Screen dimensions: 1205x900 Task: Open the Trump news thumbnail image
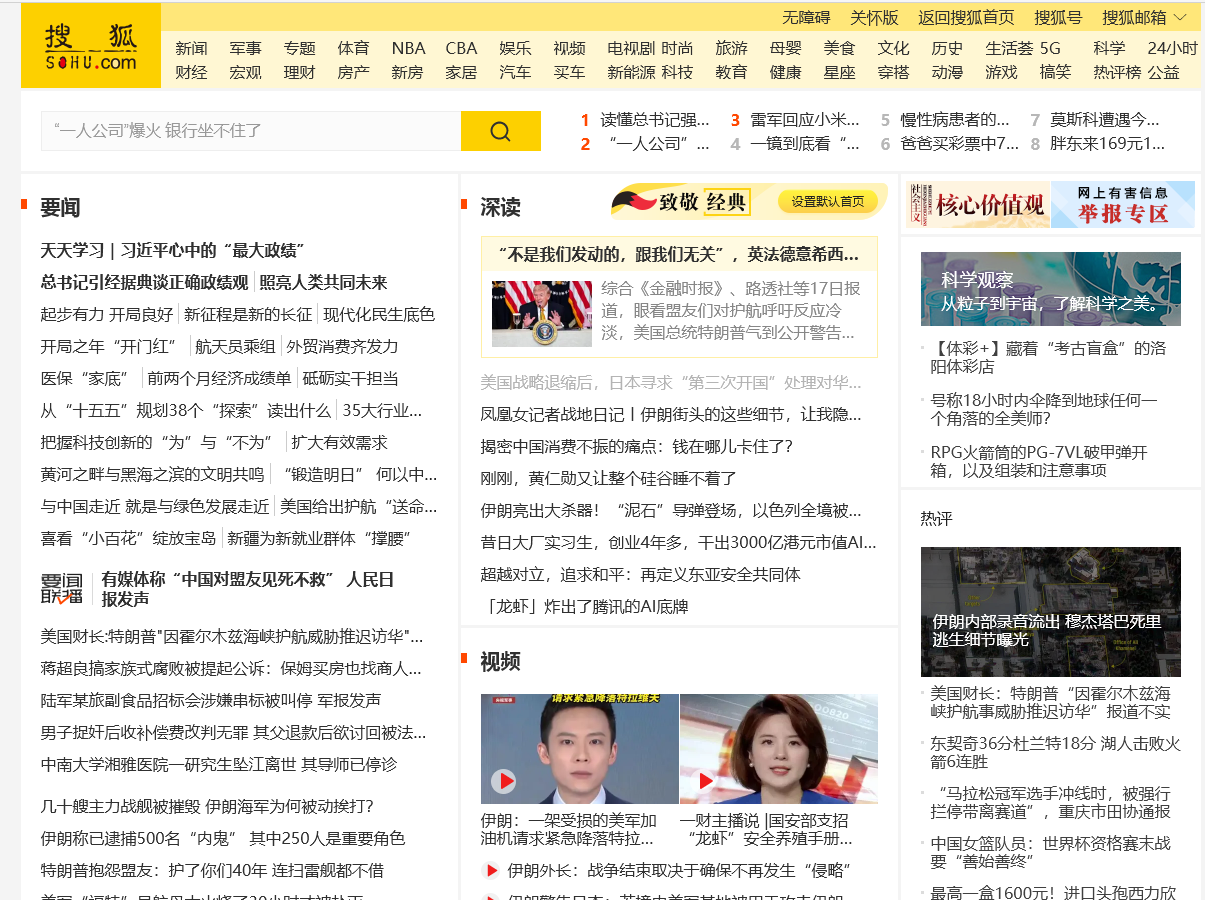542,314
